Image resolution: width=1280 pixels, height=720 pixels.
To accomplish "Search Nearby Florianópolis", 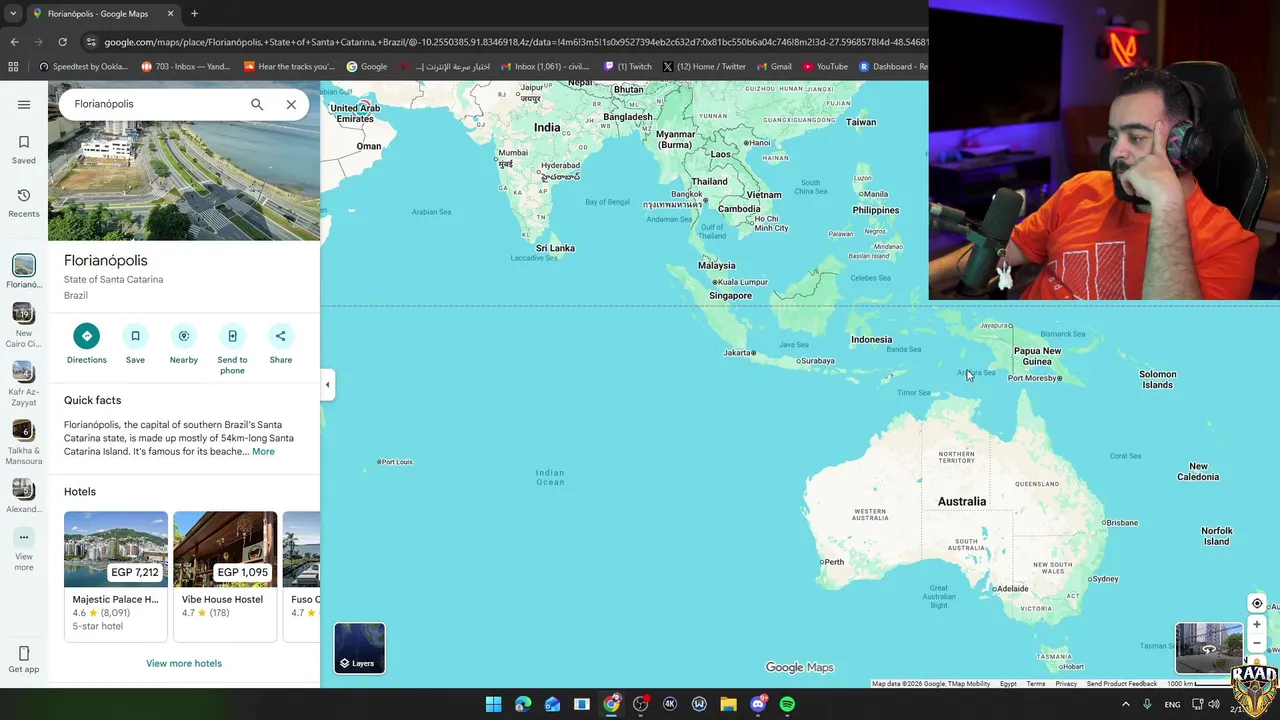I will (x=184, y=343).
